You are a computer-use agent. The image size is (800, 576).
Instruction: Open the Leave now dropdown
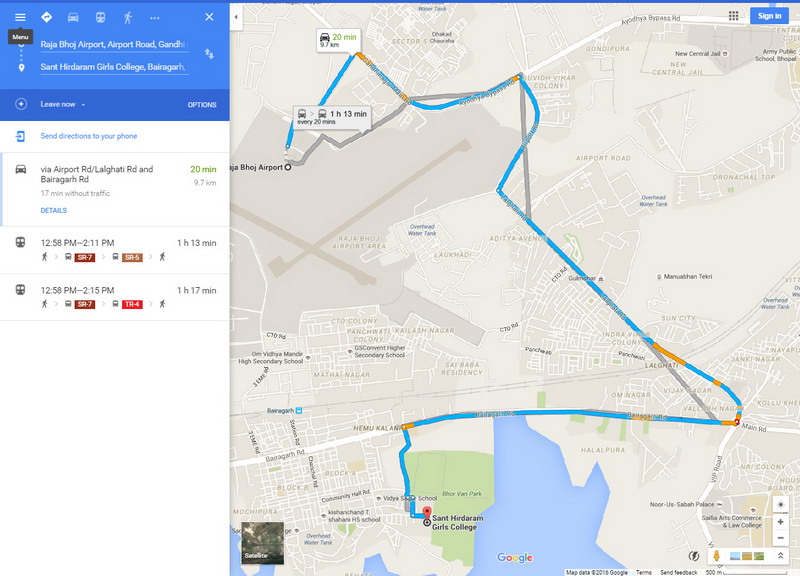(x=63, y=104)
